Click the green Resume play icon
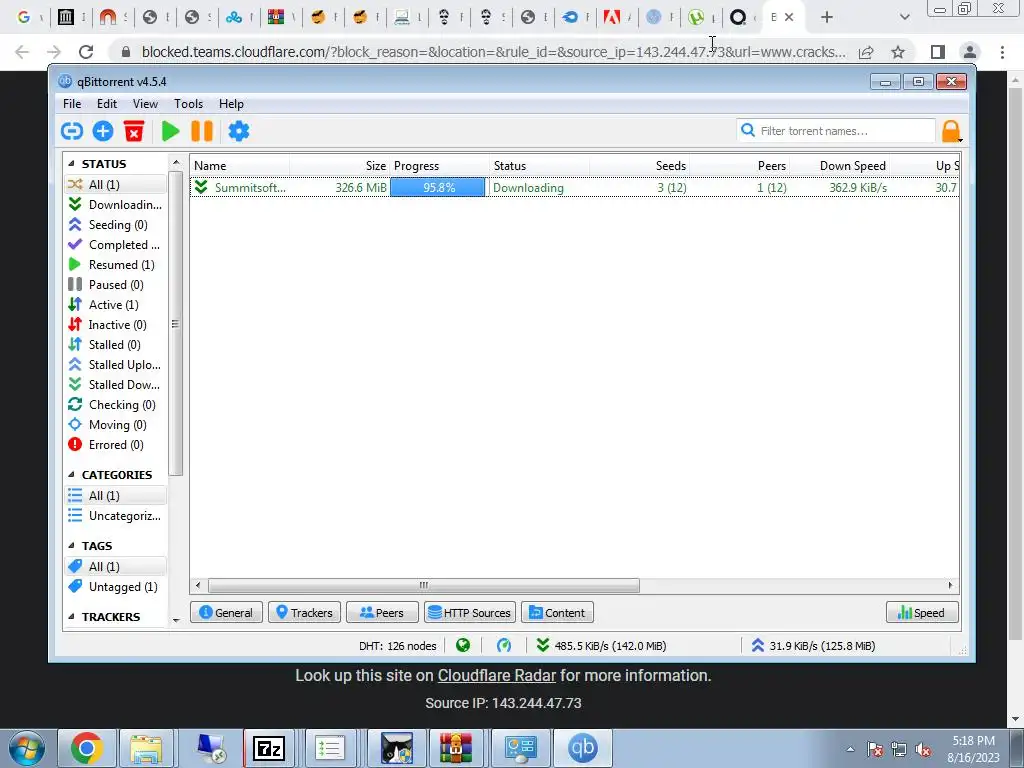 click(x=170, y=131)
